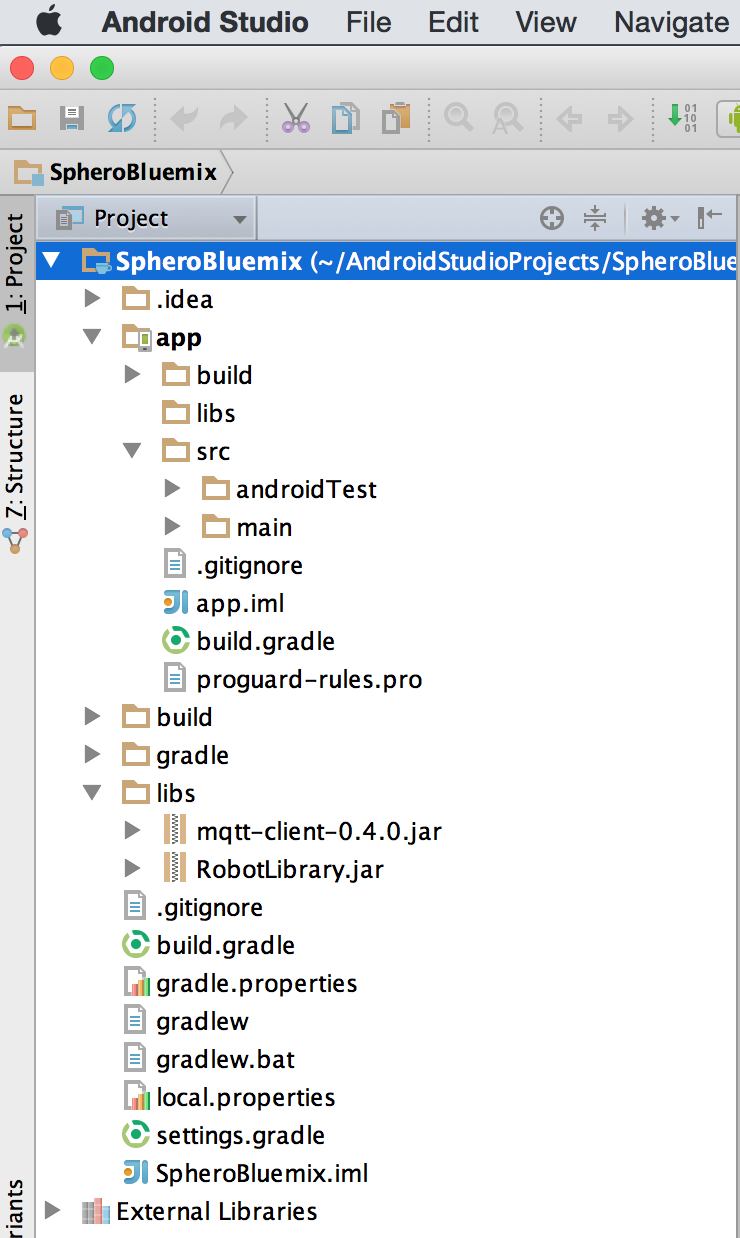Collapse the app module arrow
This screenshot has width=740, height=1238.
(92, 338)
